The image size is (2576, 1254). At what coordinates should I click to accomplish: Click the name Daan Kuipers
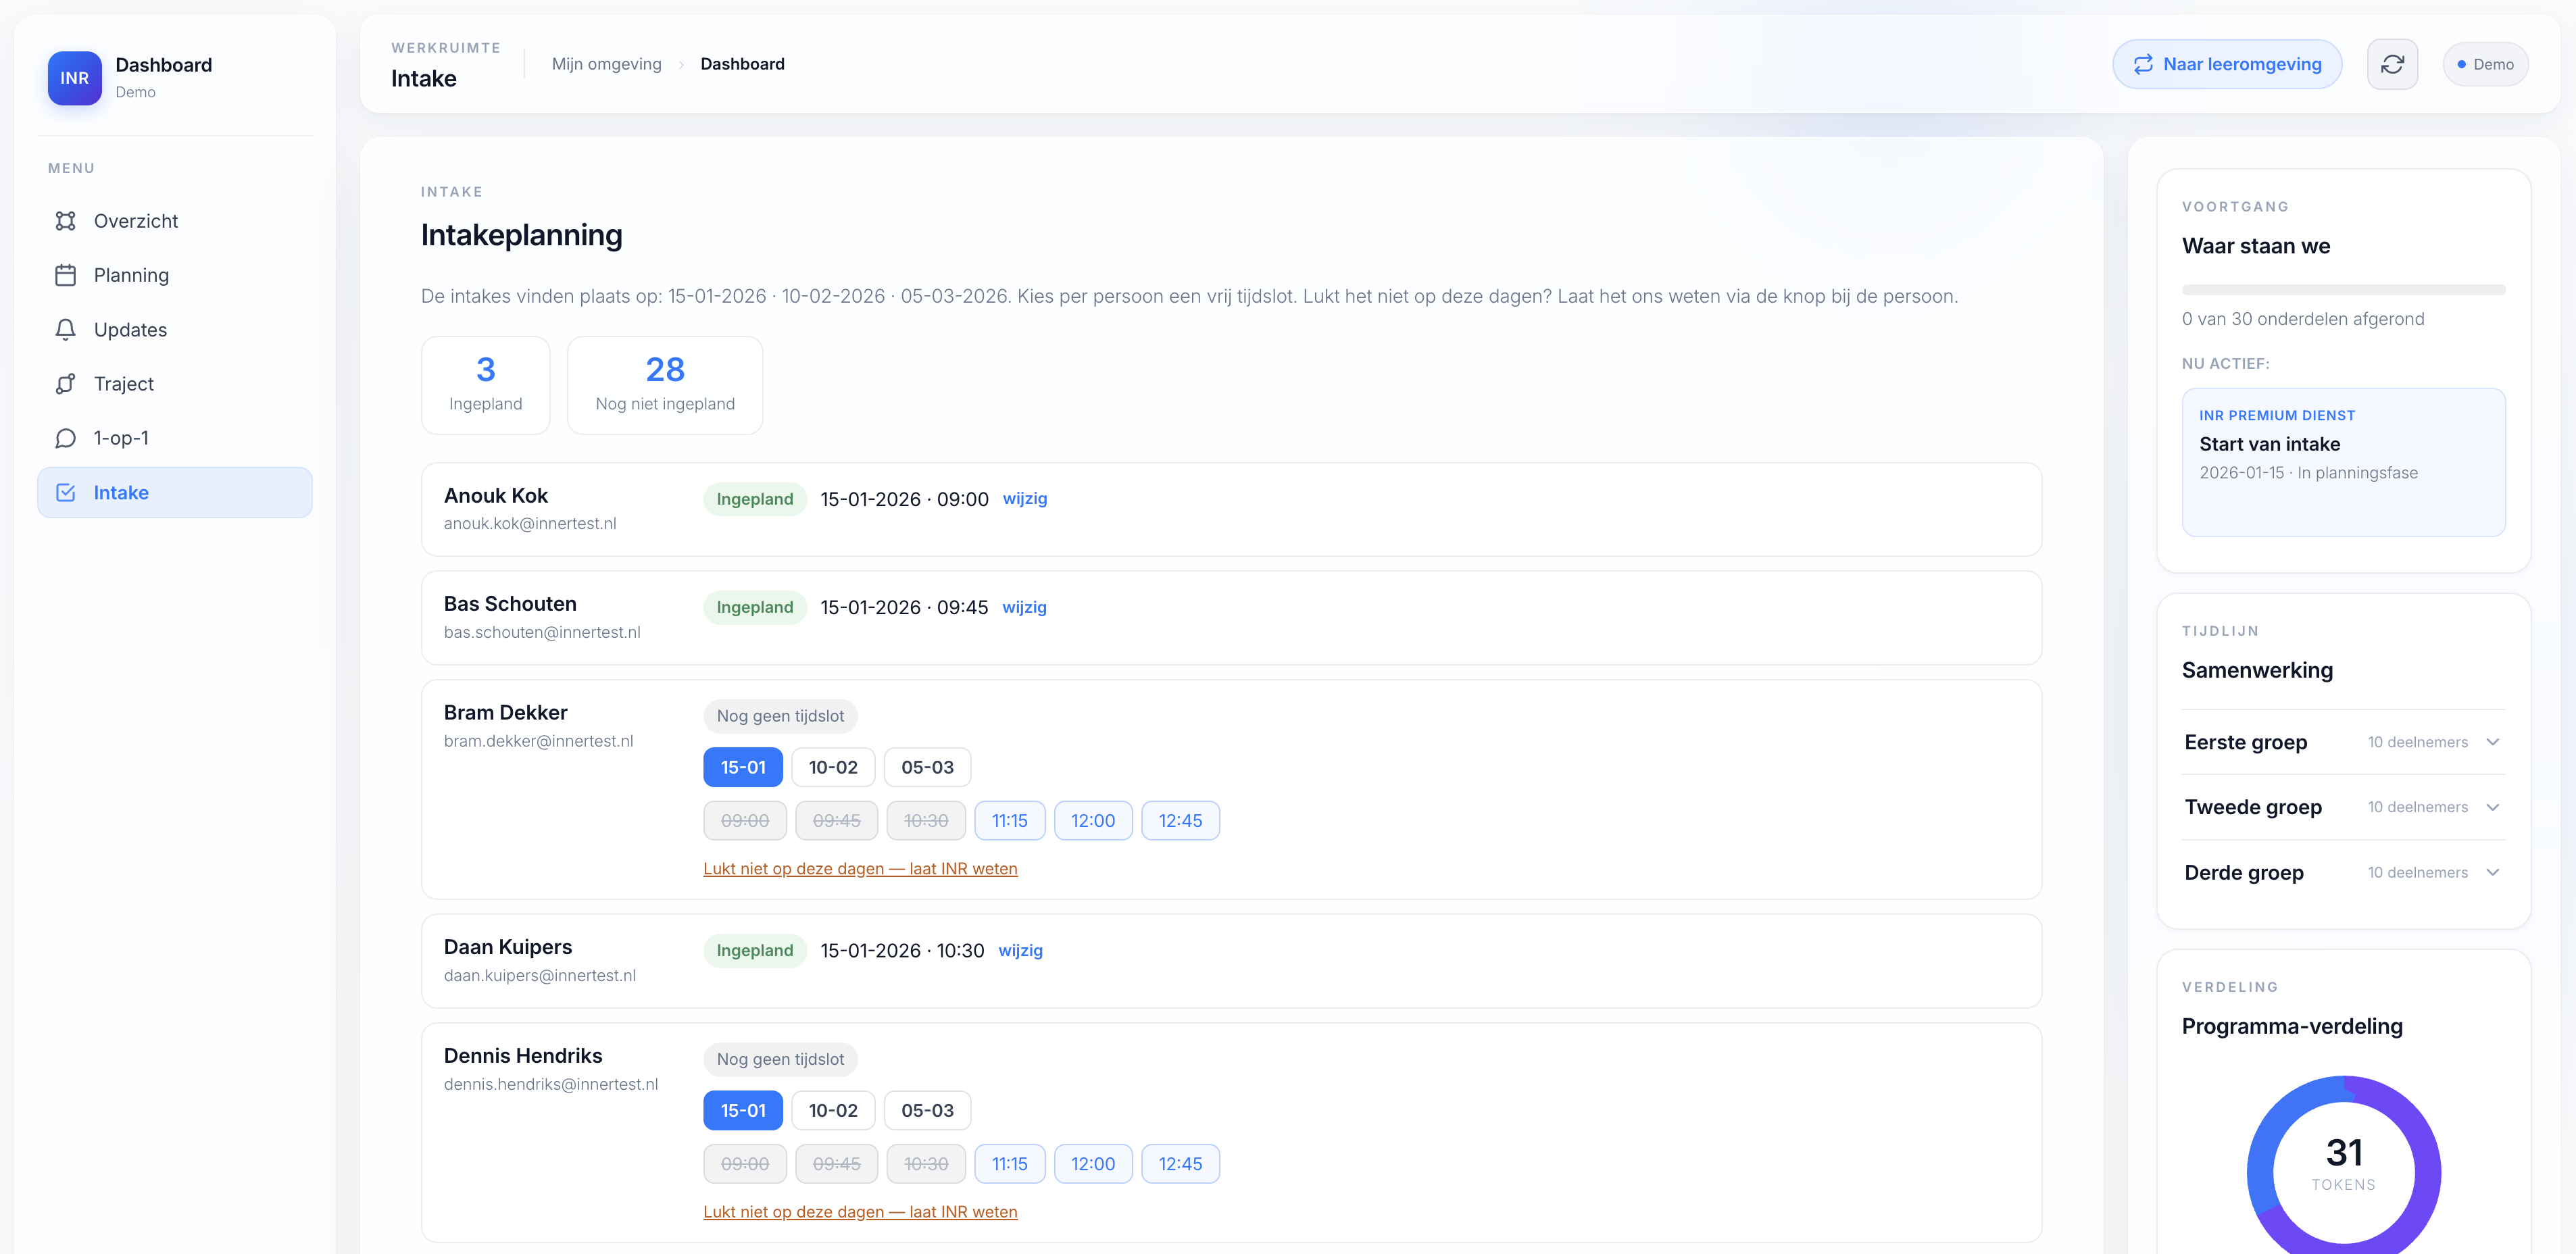tap(508, 947)
